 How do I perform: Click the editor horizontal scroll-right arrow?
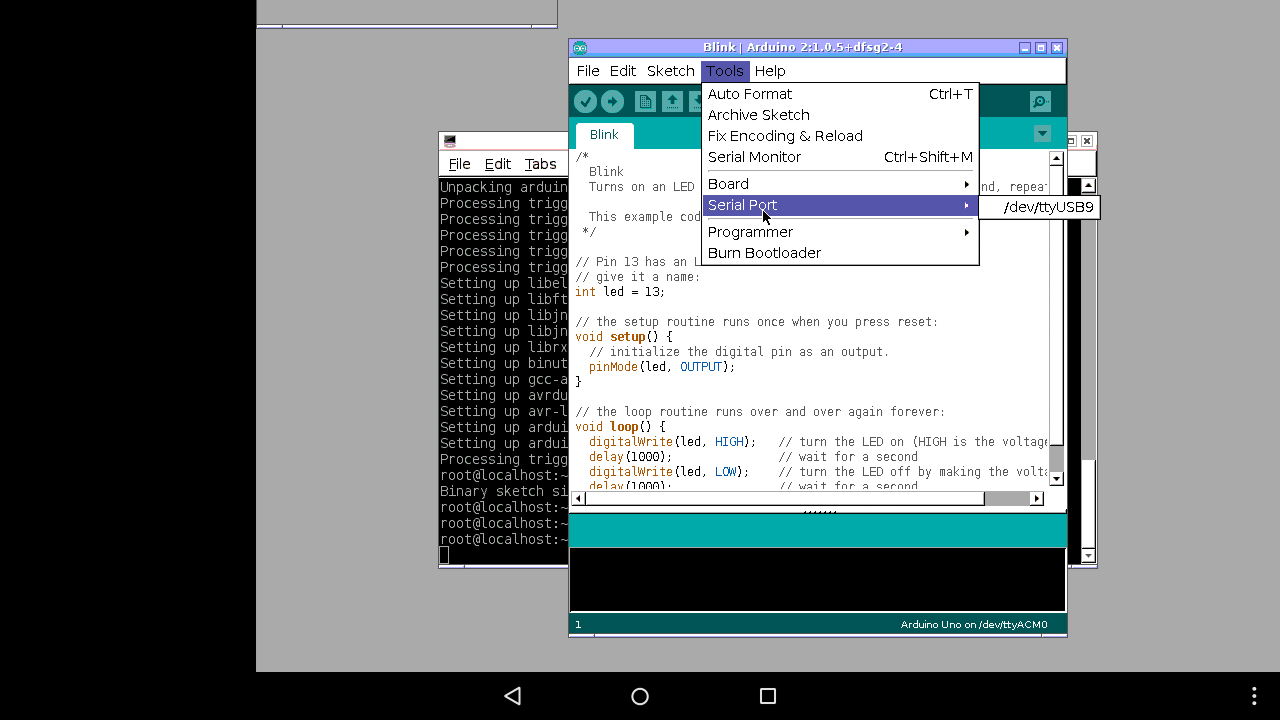(x=1037, y=498)
